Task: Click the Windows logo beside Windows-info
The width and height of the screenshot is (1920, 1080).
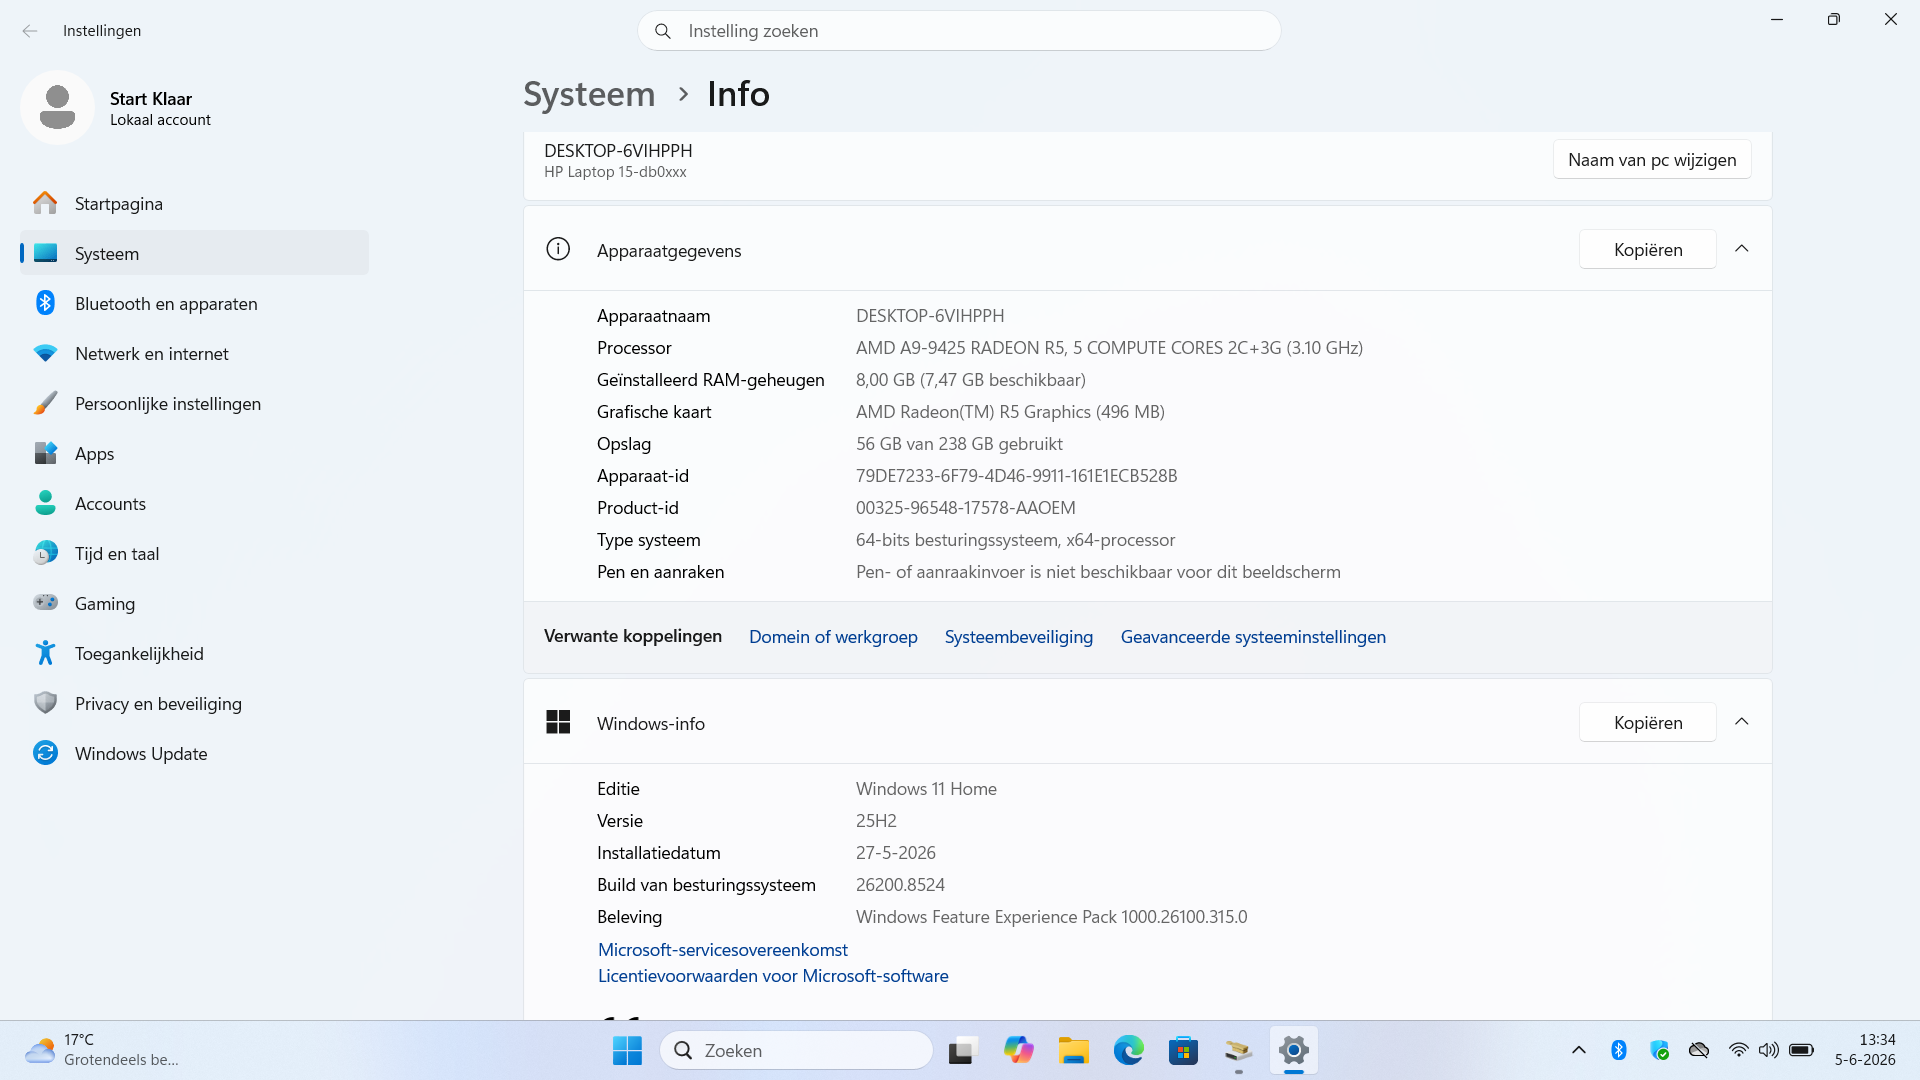Action: (x=558, y=722)
